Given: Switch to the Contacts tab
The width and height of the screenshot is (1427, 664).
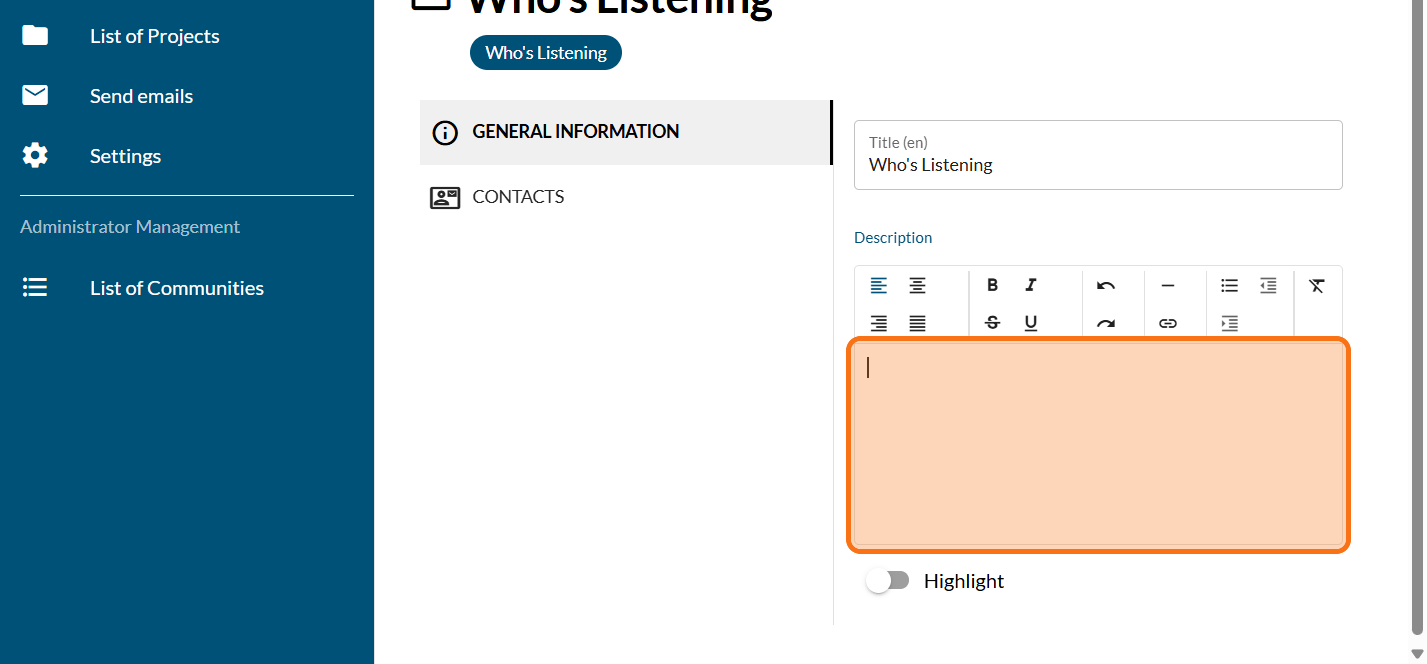Looking at the screenshot, I should [518, 197].
